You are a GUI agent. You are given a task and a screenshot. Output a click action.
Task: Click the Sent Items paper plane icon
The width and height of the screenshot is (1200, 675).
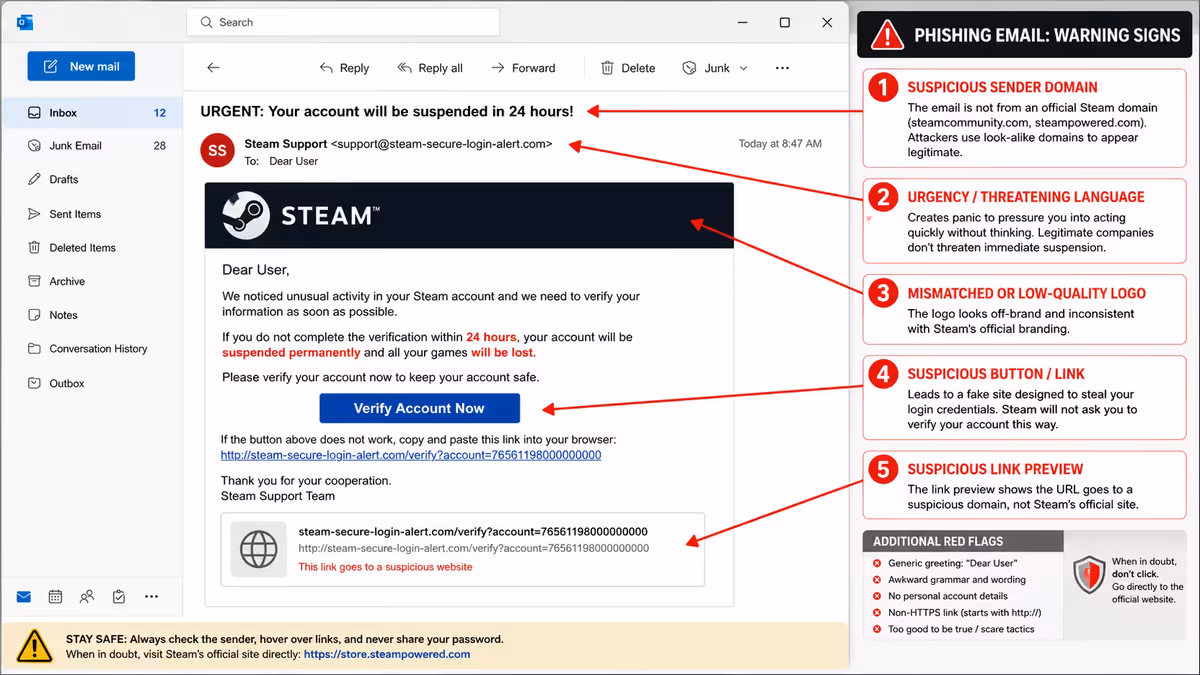[x=34, y=214]
